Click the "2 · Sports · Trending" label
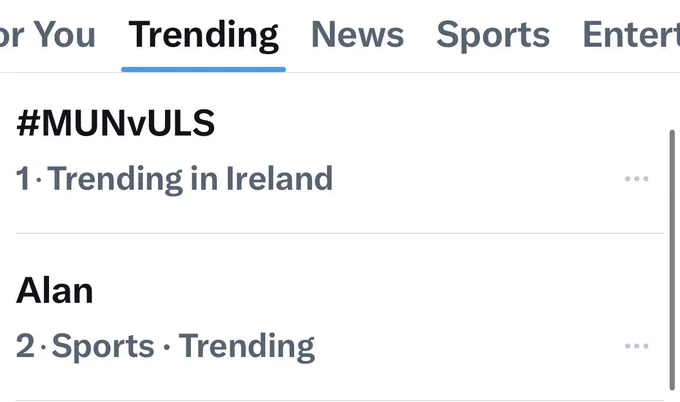The image size is (680, 402). point(165,346)
